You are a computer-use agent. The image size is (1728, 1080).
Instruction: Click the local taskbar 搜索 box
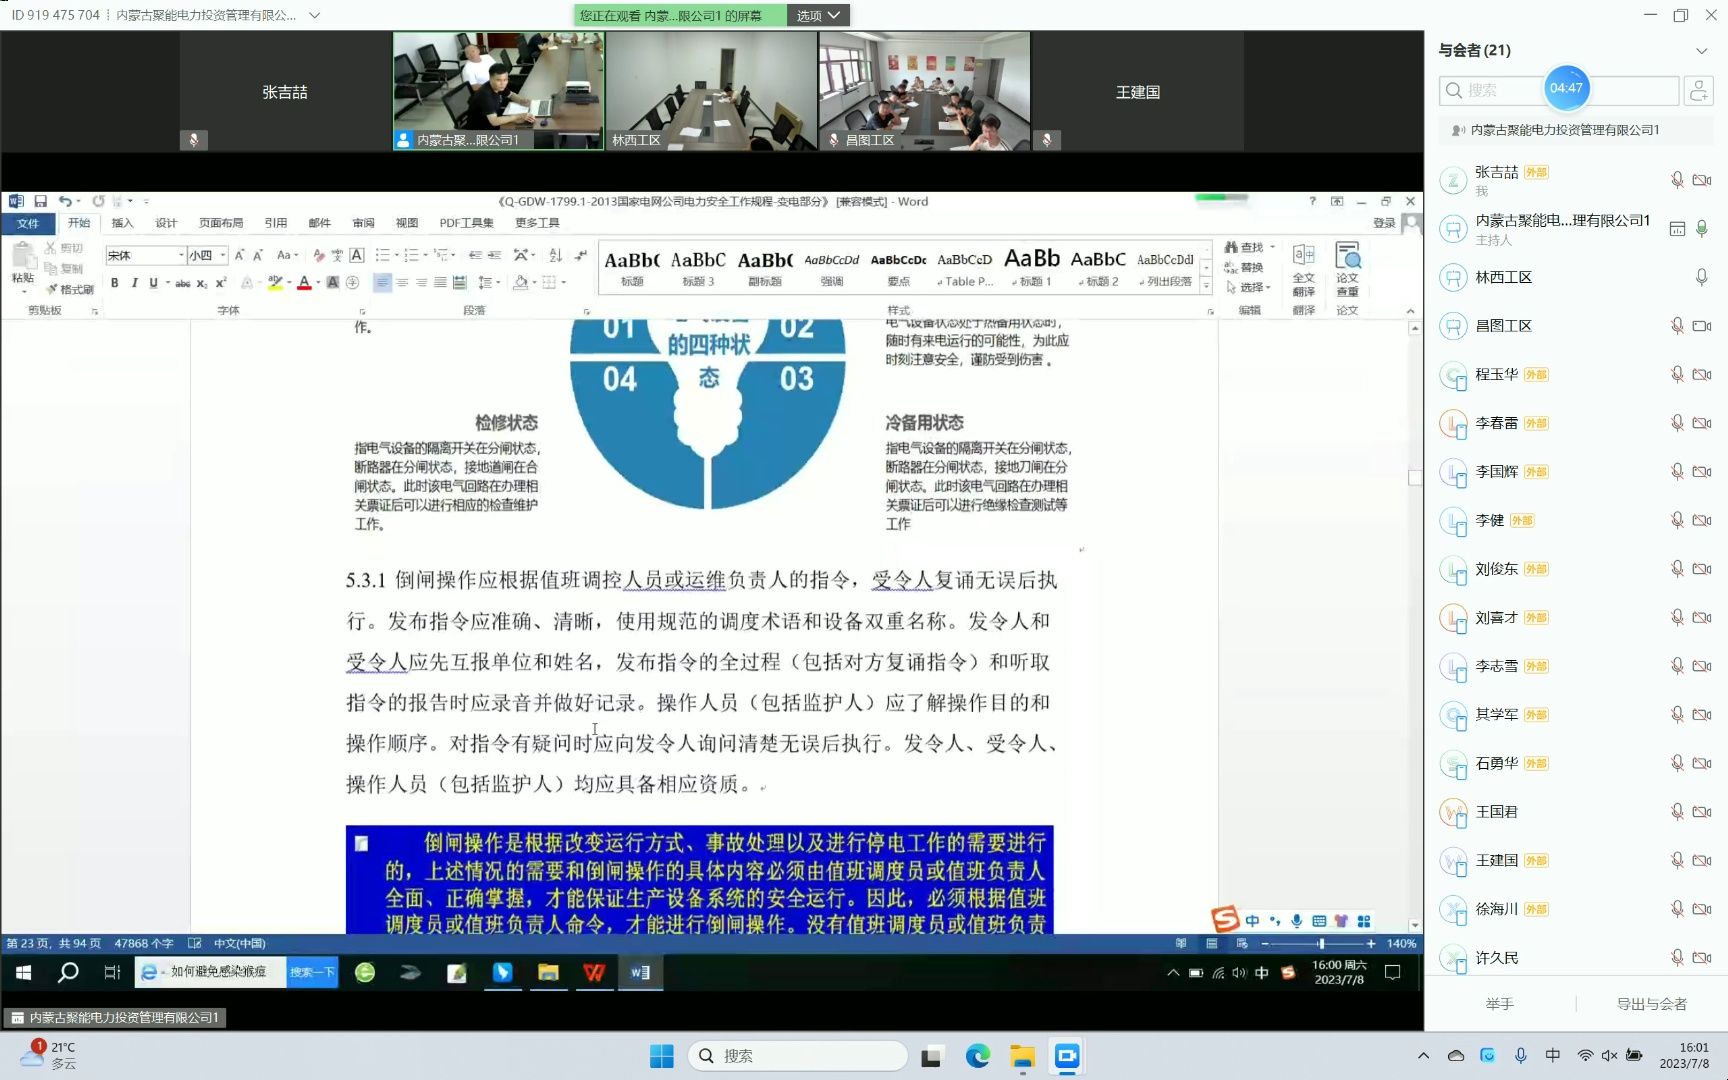798,1056
